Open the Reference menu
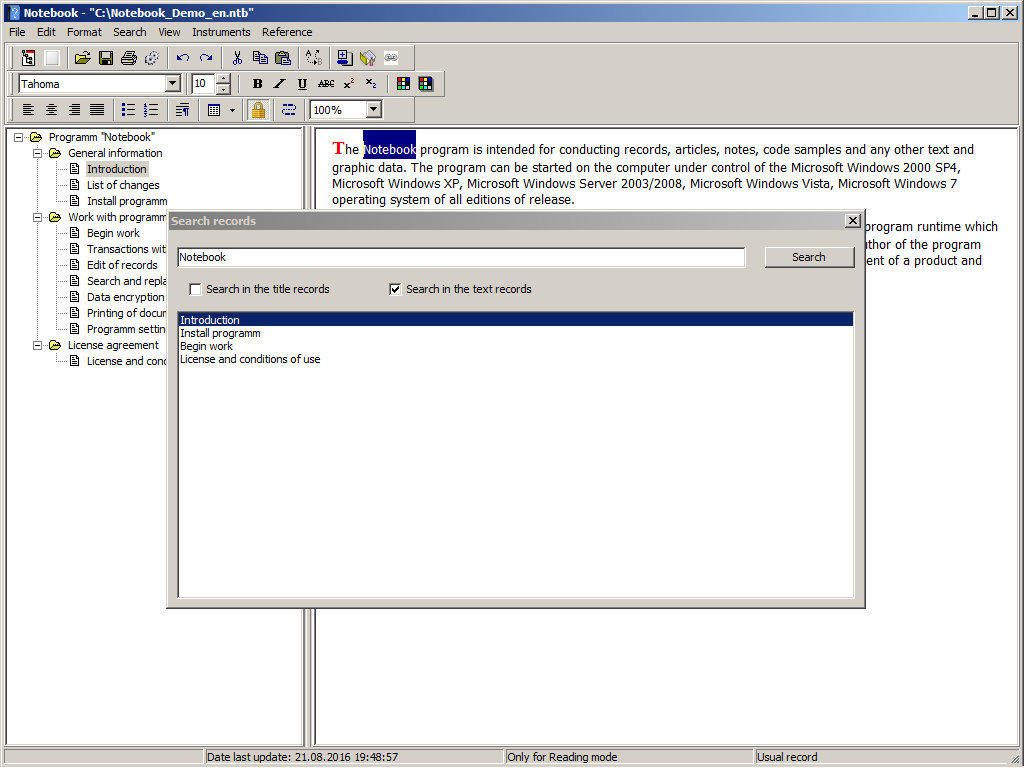 point(287,32)
